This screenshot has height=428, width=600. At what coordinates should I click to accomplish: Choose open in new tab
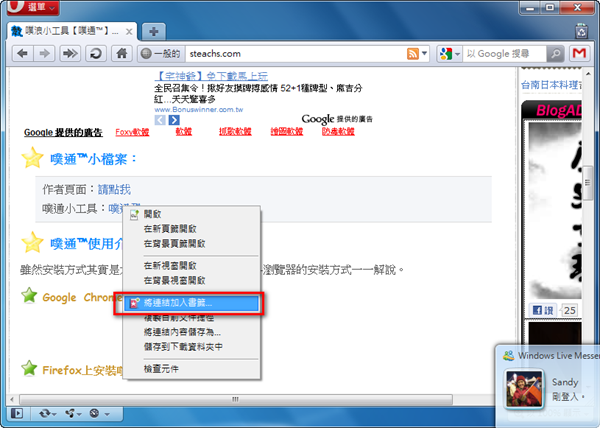click(x=193, y=229)
